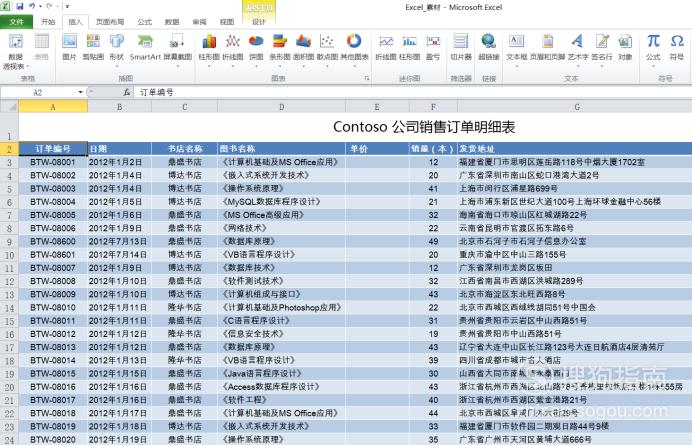This screenshot has height=445, width=692.
Task: Open header and footer (页眉和页脚)
Action: tap(547, 47)
